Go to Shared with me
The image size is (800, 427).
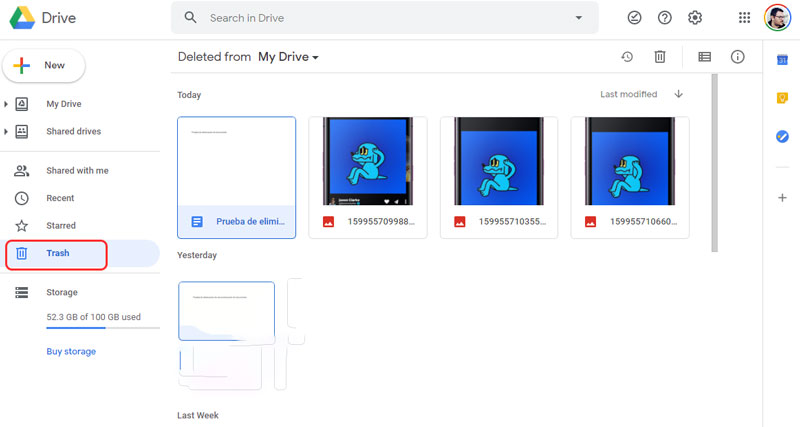click(77, 171)
